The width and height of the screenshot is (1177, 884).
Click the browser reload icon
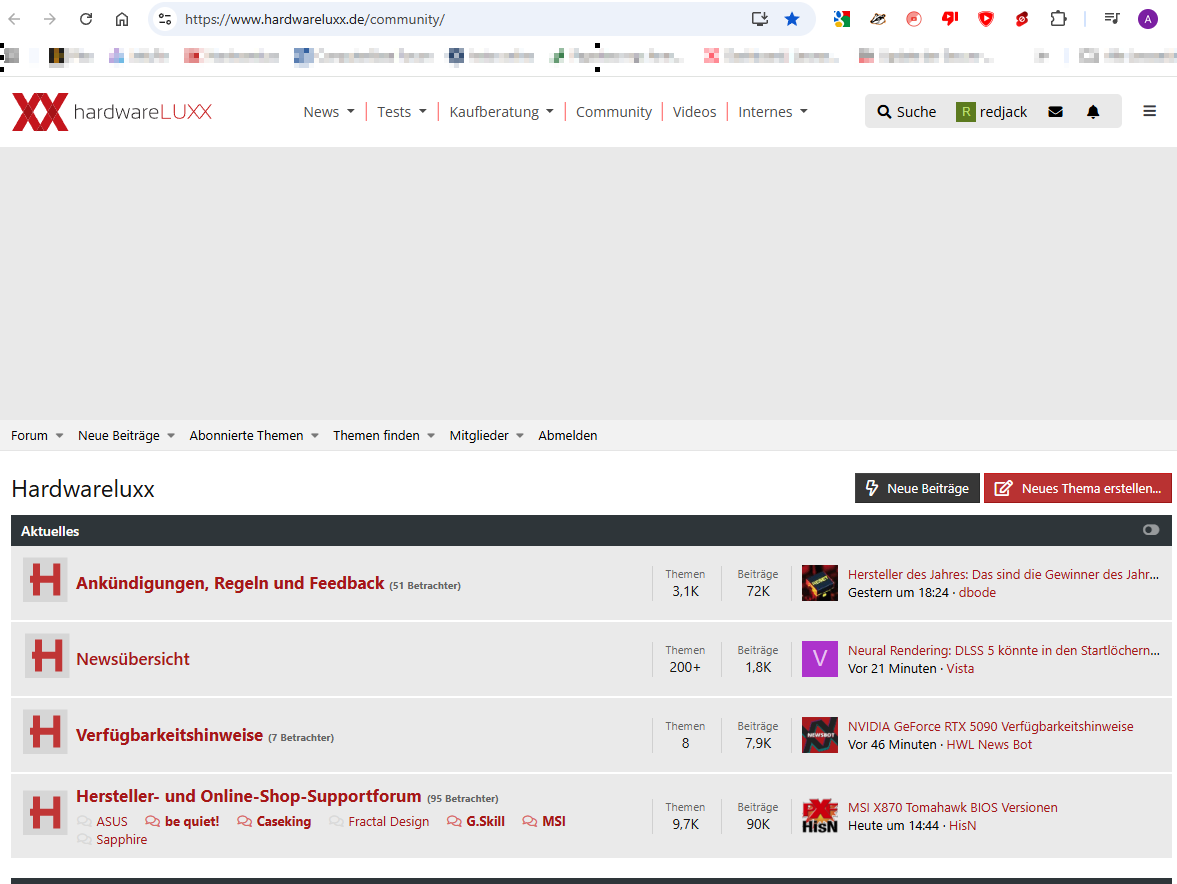pyautogui.click(x=86, y=19)
